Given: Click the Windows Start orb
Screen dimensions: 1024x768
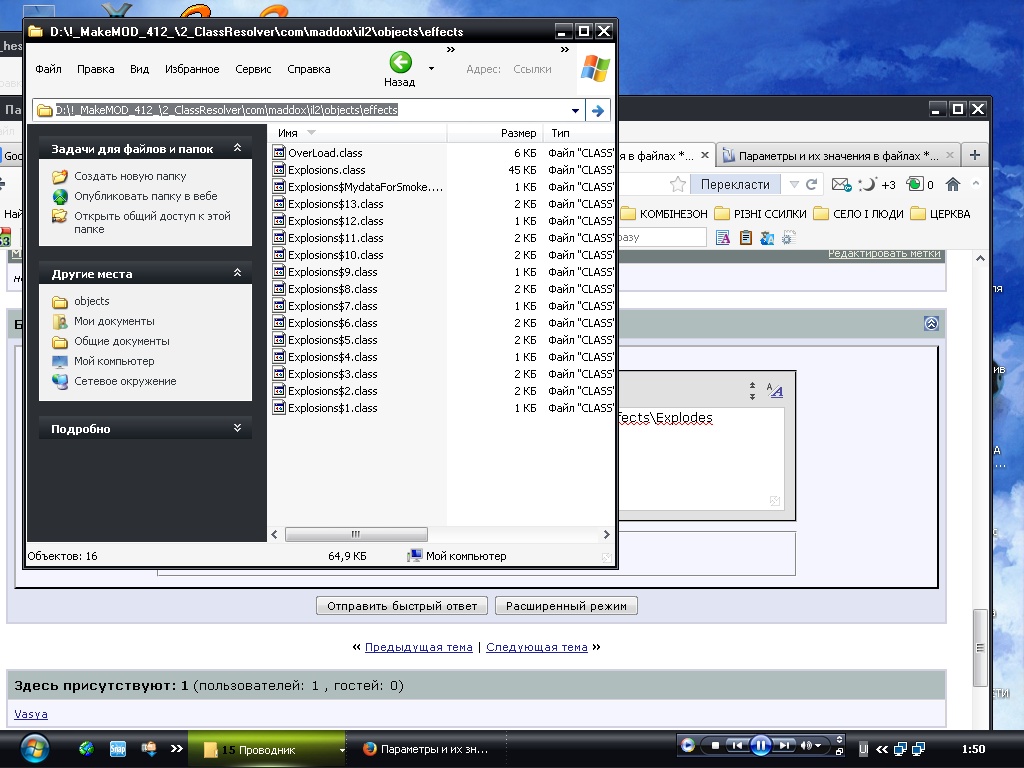Looking at the screenshot, I should click(33, 747).
